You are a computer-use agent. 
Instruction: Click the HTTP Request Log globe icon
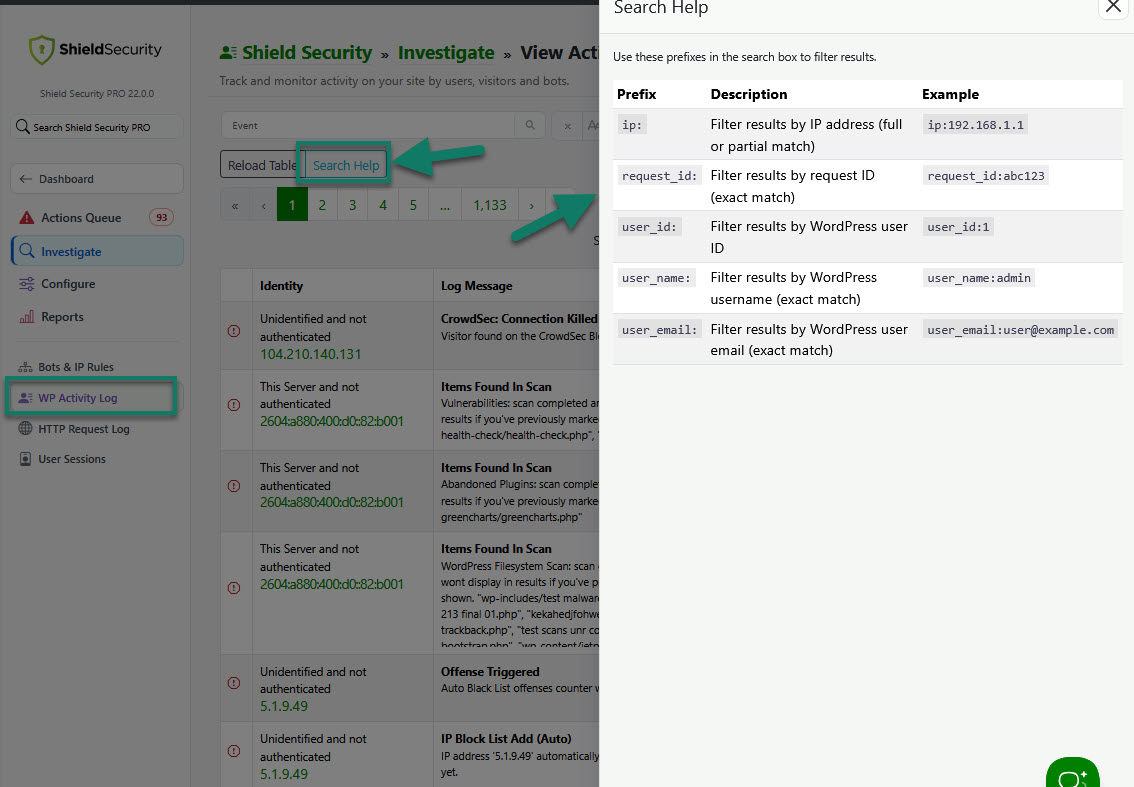click(25, 428)
